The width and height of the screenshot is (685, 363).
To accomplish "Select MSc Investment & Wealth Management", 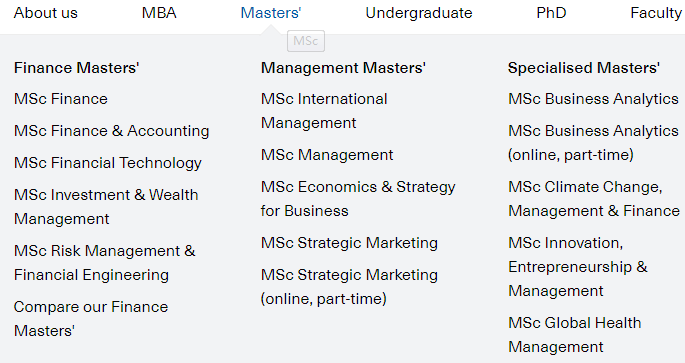I will 106,207.
